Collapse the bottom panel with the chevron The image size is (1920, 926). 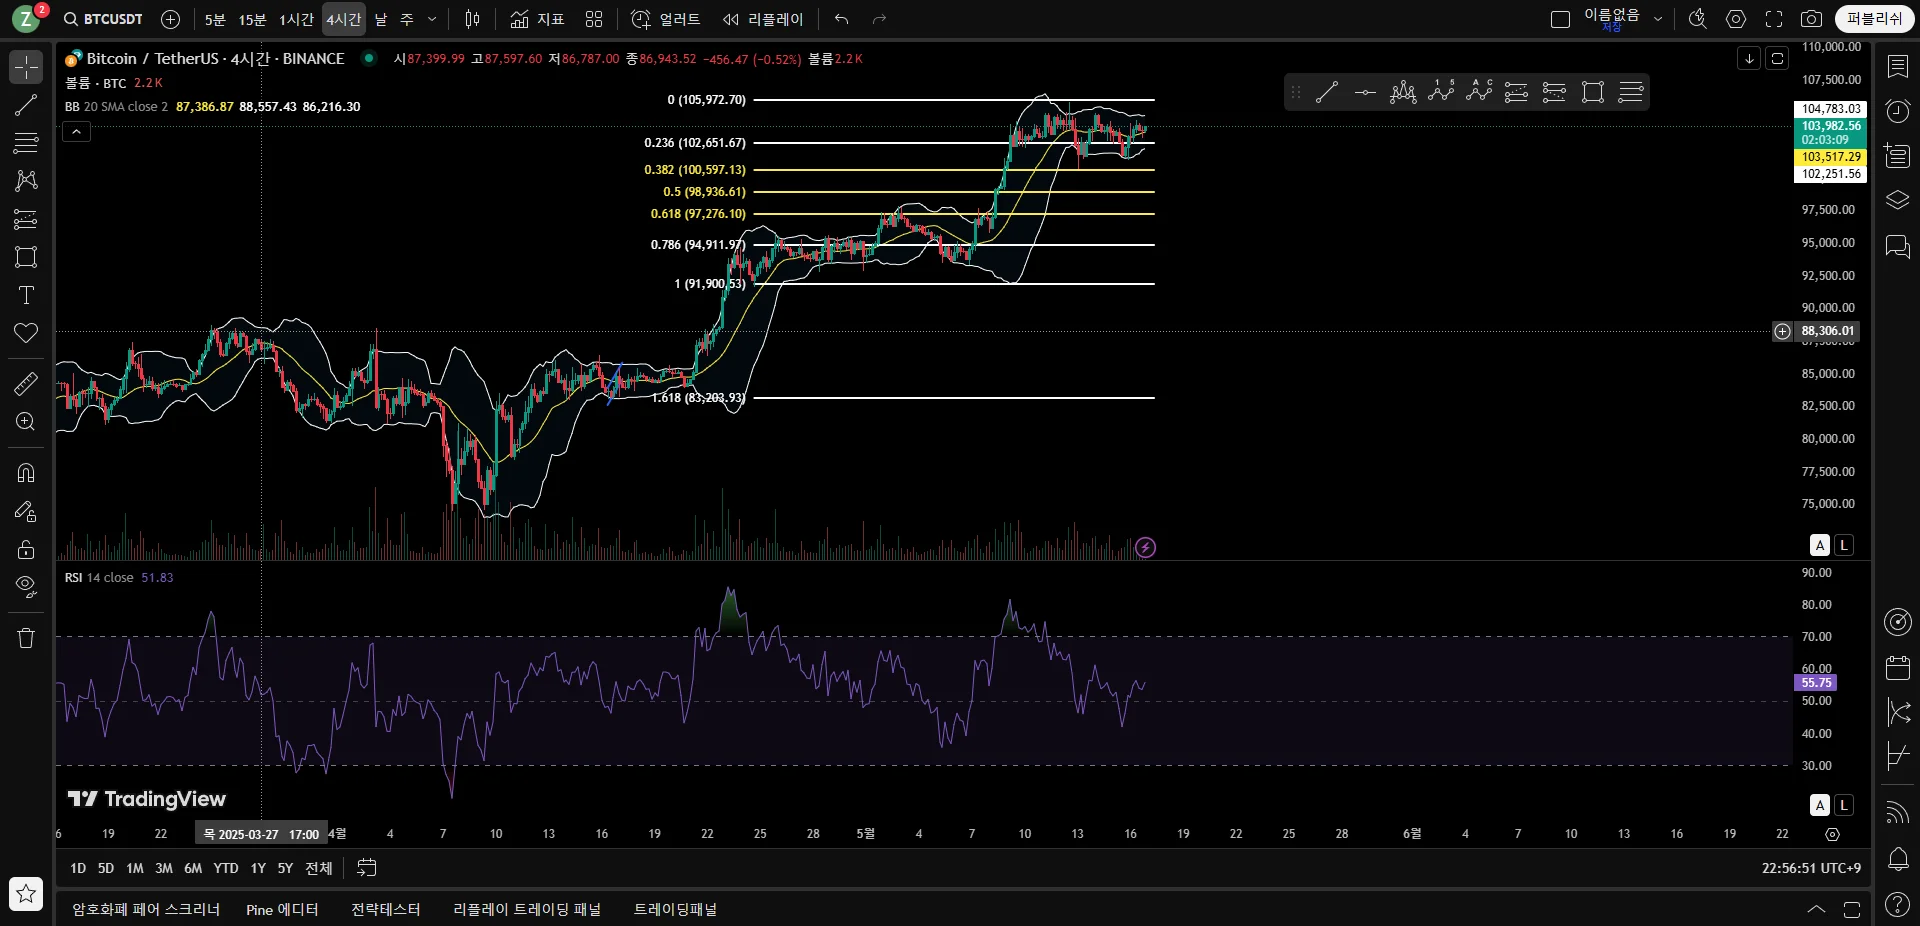(1816, 909)
